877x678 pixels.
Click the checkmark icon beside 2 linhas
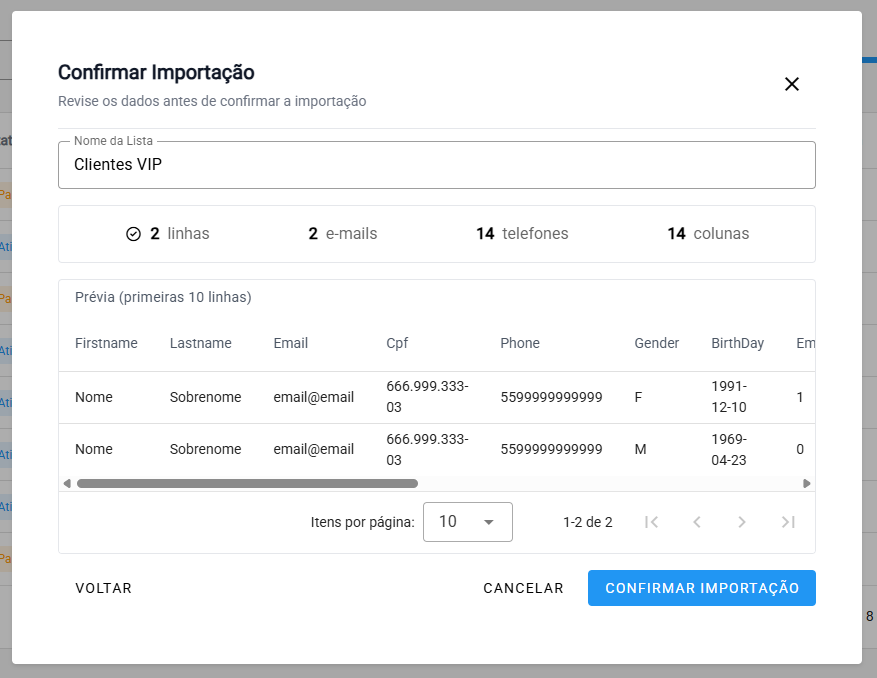tap(134, 234)
